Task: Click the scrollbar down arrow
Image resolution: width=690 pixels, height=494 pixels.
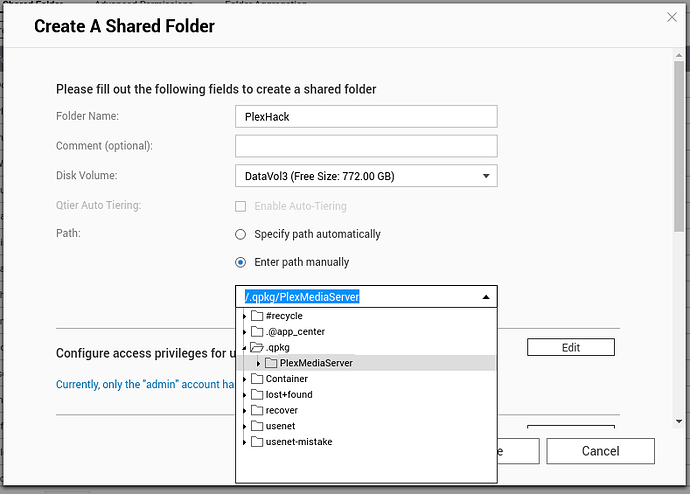Action: [x=679, y=421]
